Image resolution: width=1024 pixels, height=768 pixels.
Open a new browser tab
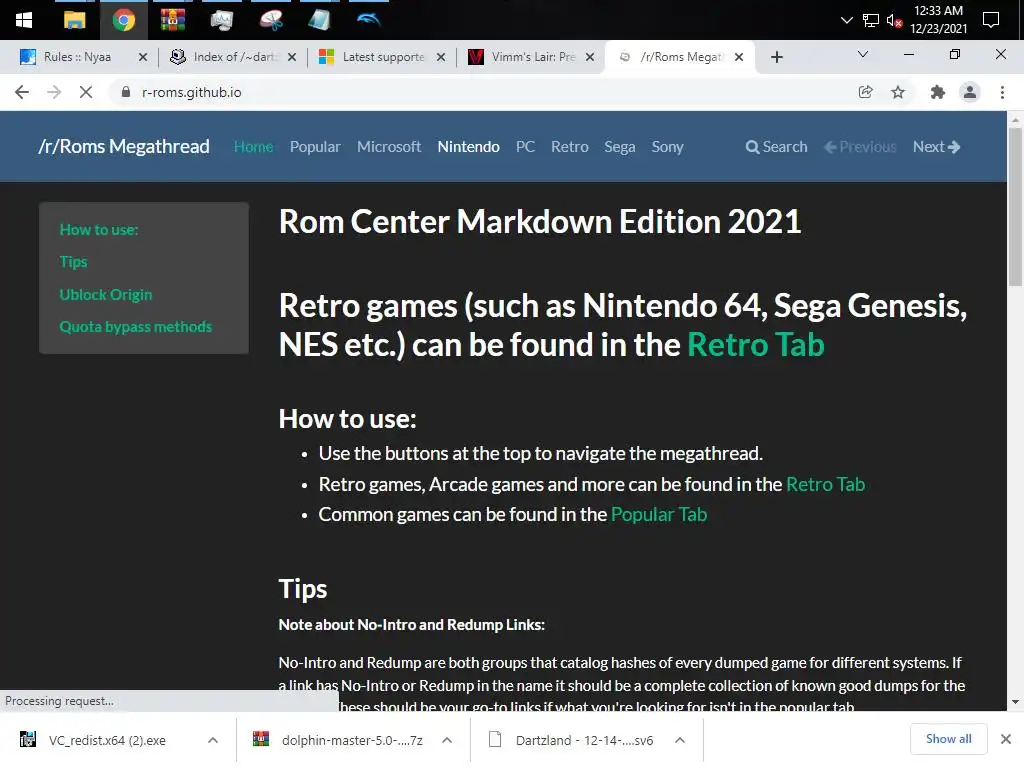coord(776,57)
